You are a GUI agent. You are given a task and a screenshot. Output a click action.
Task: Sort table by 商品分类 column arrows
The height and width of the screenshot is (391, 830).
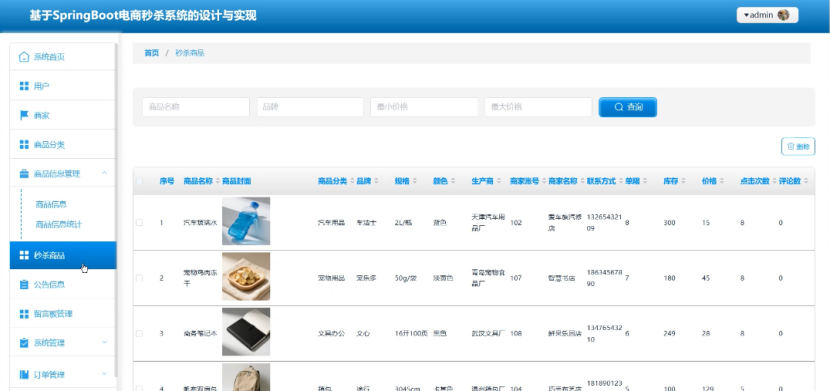click(x=352, y=181)
